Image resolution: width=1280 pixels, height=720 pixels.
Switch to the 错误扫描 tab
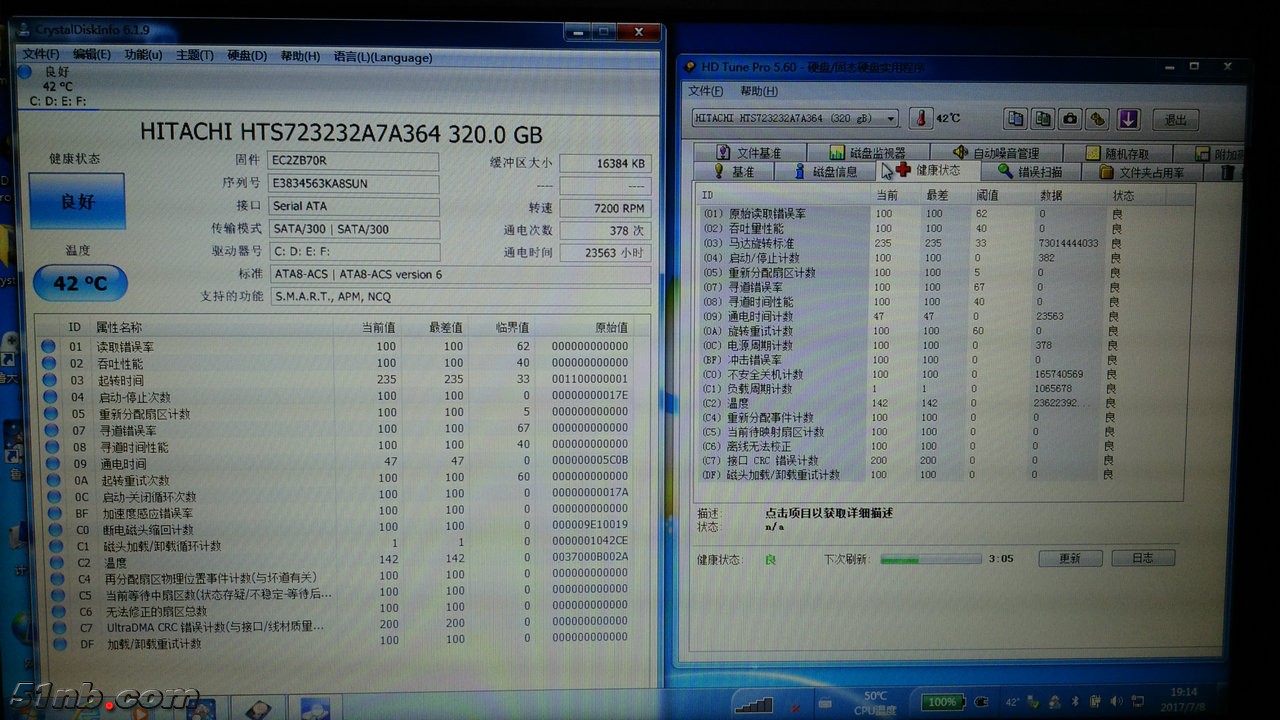tap(1030, 172)
